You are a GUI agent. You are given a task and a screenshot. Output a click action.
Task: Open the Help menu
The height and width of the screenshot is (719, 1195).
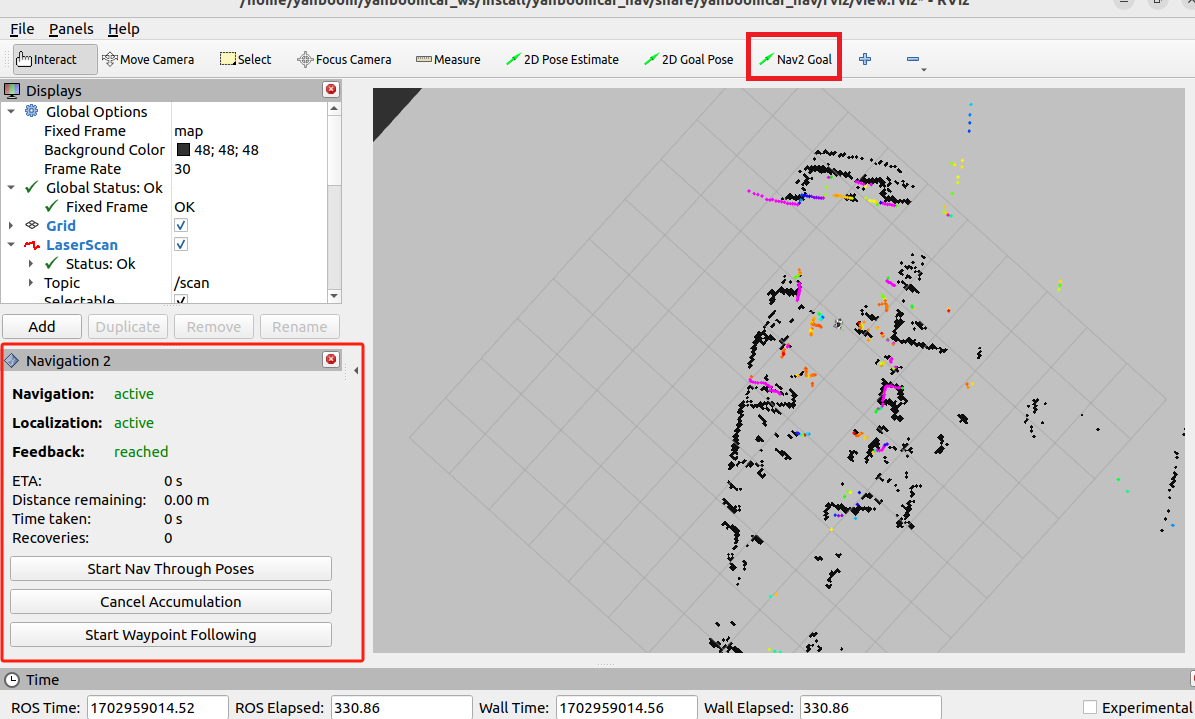click(x=123, y=29)
